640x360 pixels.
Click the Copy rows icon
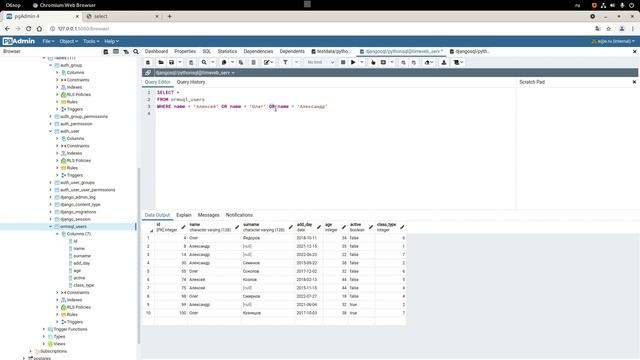point(224,62)
